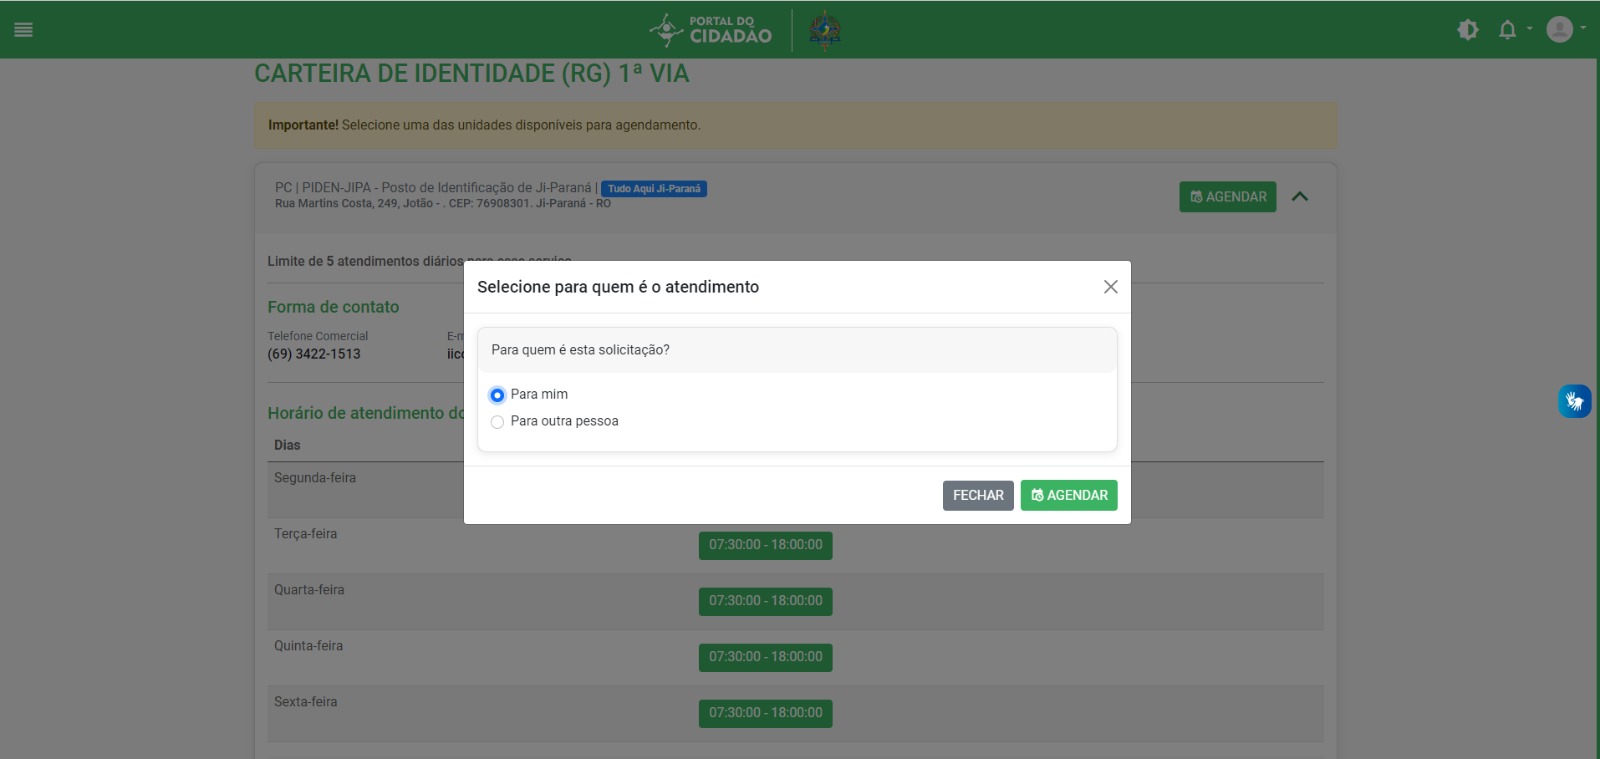Expand the dropdown arrow beside the bell

point(1529,29)
